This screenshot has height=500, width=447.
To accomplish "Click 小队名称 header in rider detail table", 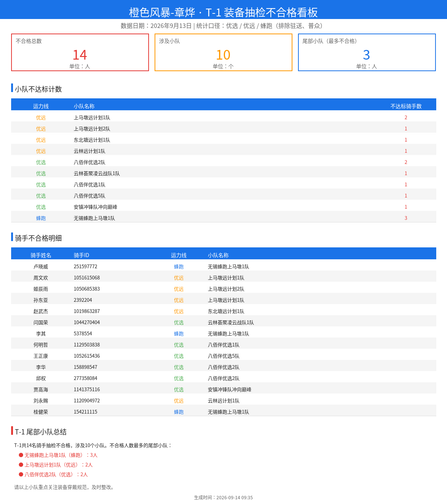I will click(x=218, y=255).
